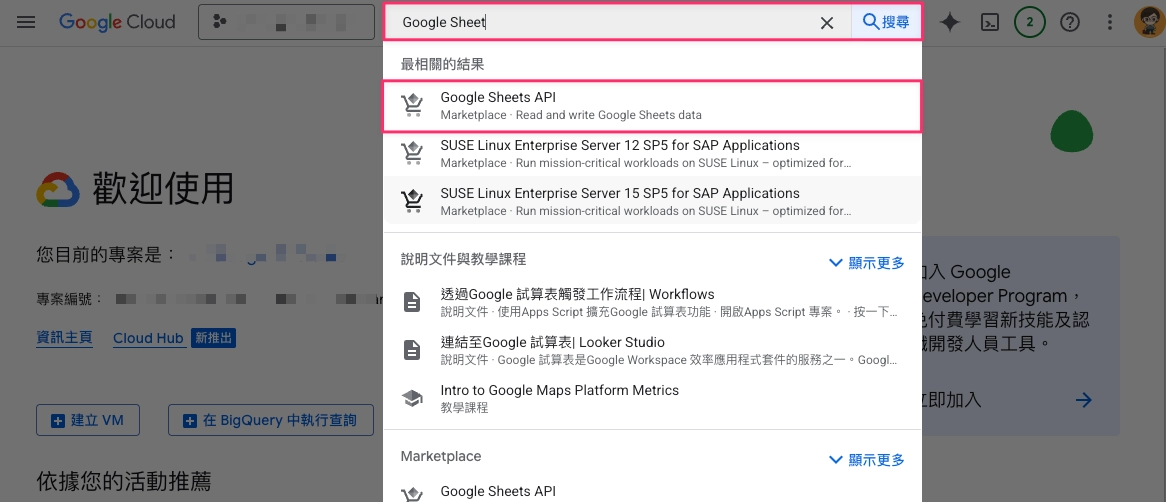Image resolution: width=1166 pixels, height=502 pixels.
Task: Select SUSE Linux Enterprise Server 15 SP5 result
Action: [652, 202]
